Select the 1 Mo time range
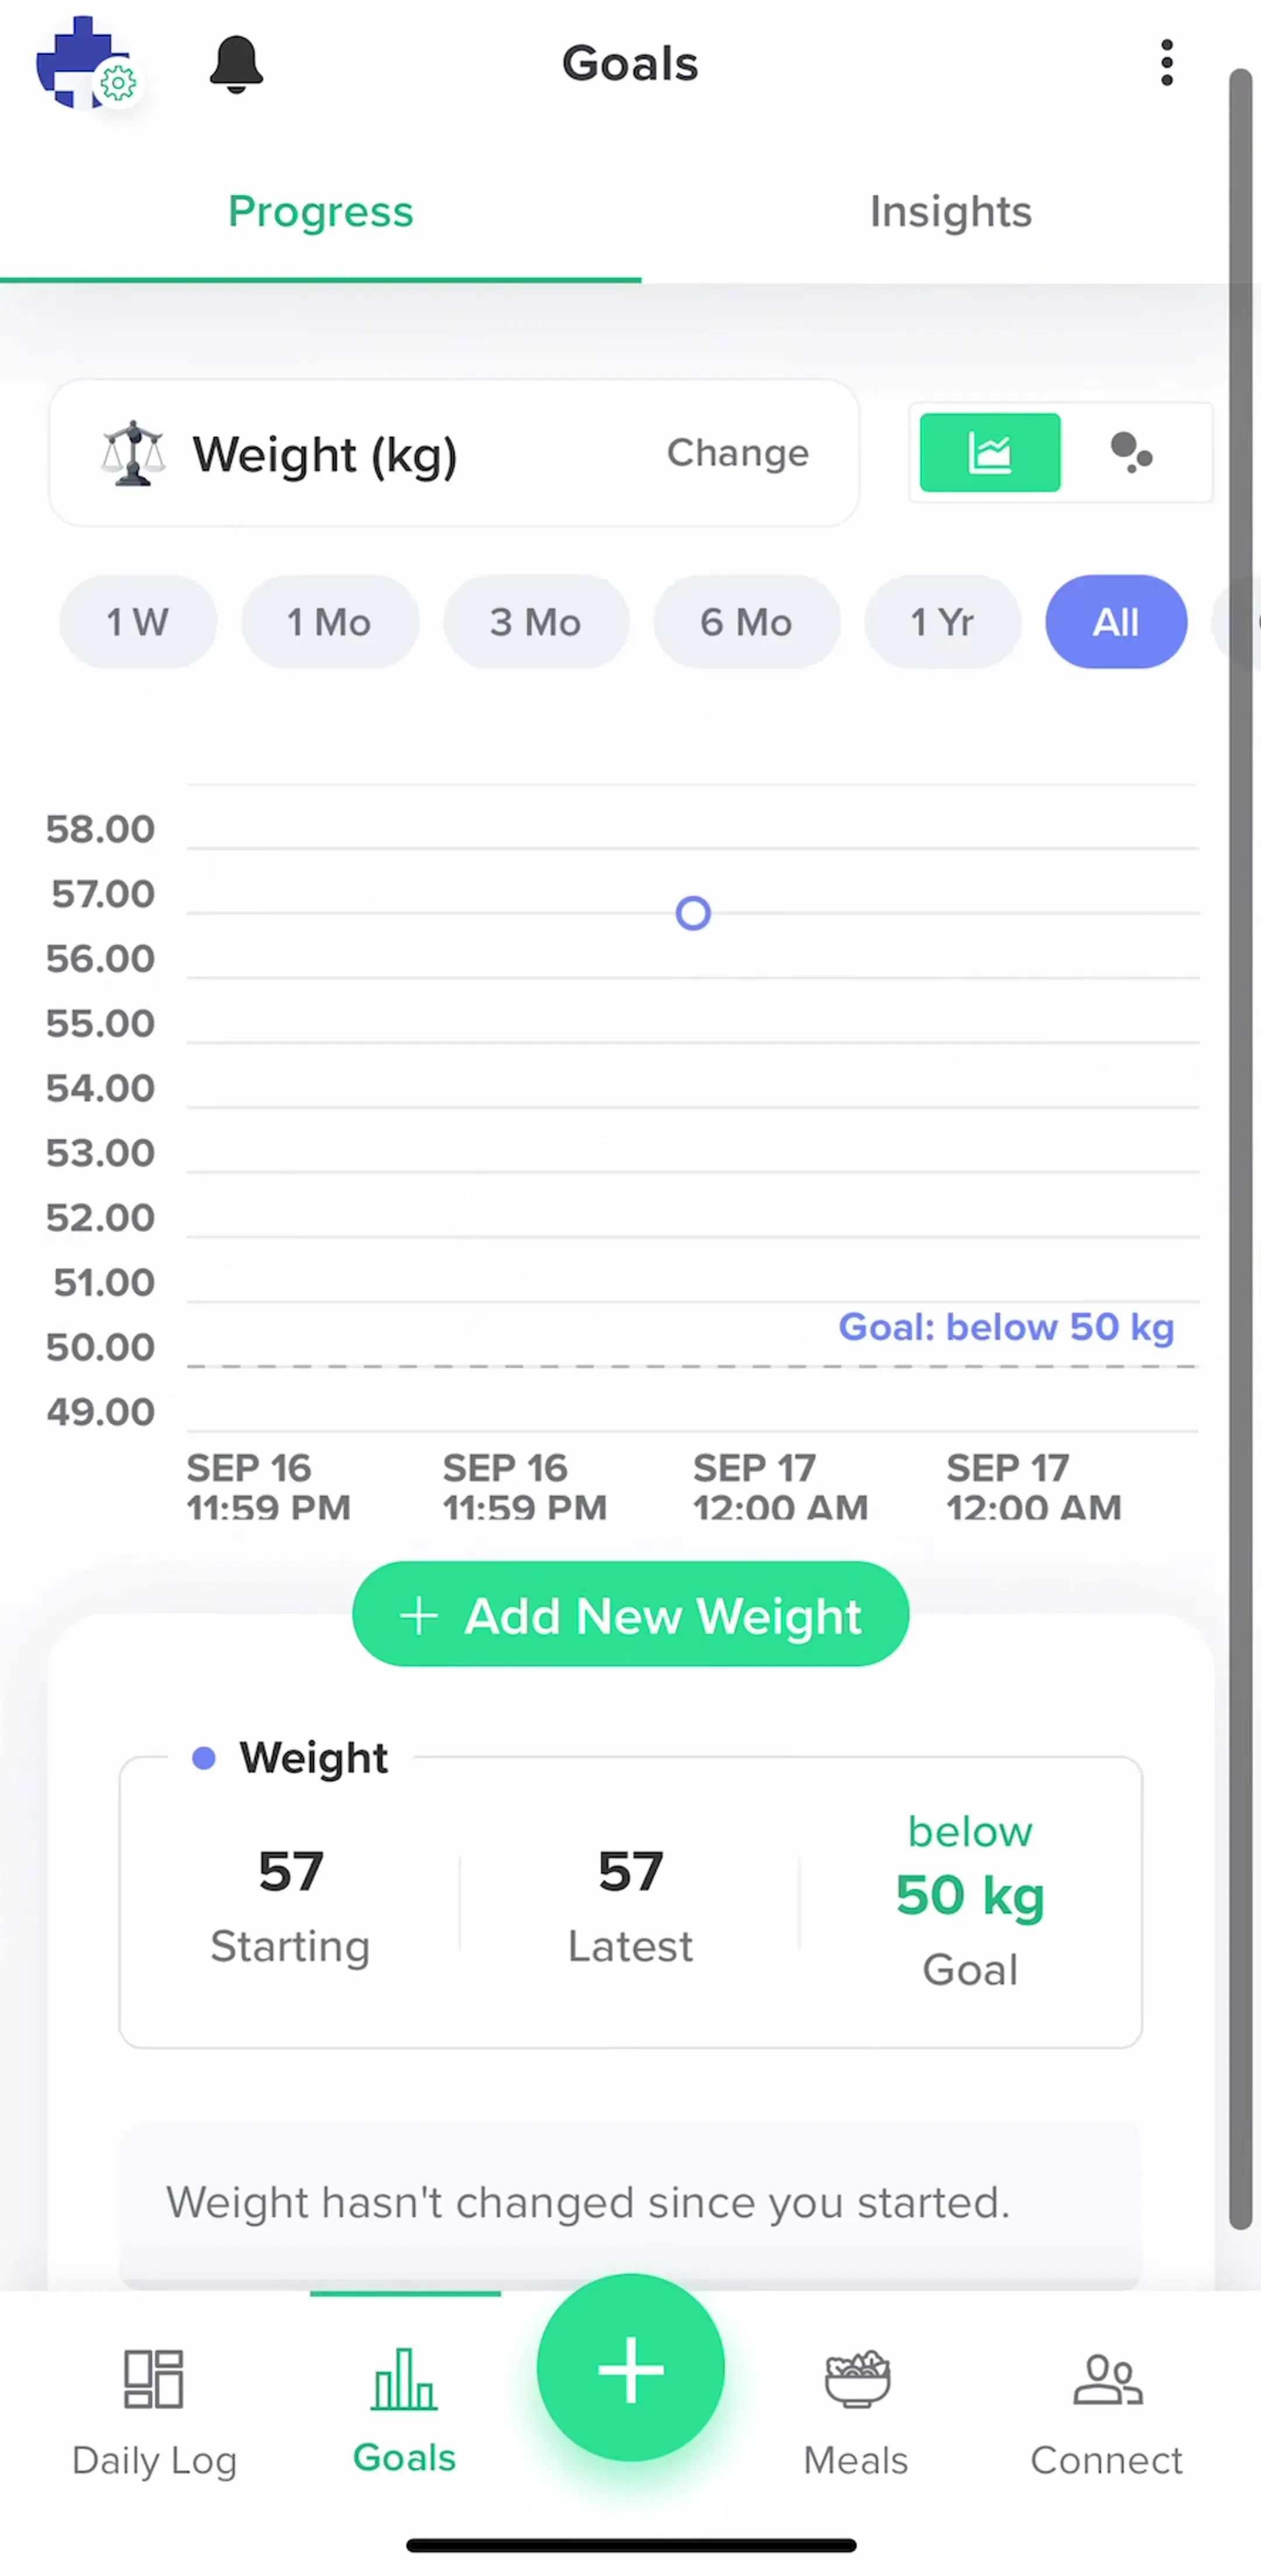The width and height of the screenshot is (1261, 2576). coord(329,622)
